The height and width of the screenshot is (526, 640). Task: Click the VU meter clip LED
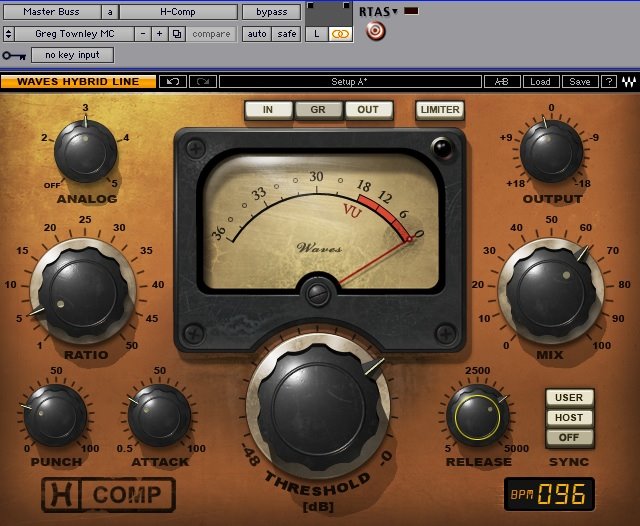coord(442,148)
